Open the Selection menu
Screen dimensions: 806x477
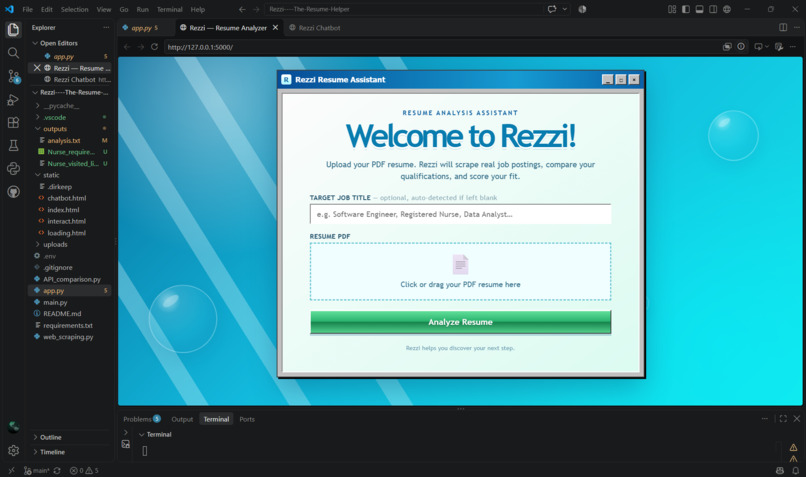point(75,9)
